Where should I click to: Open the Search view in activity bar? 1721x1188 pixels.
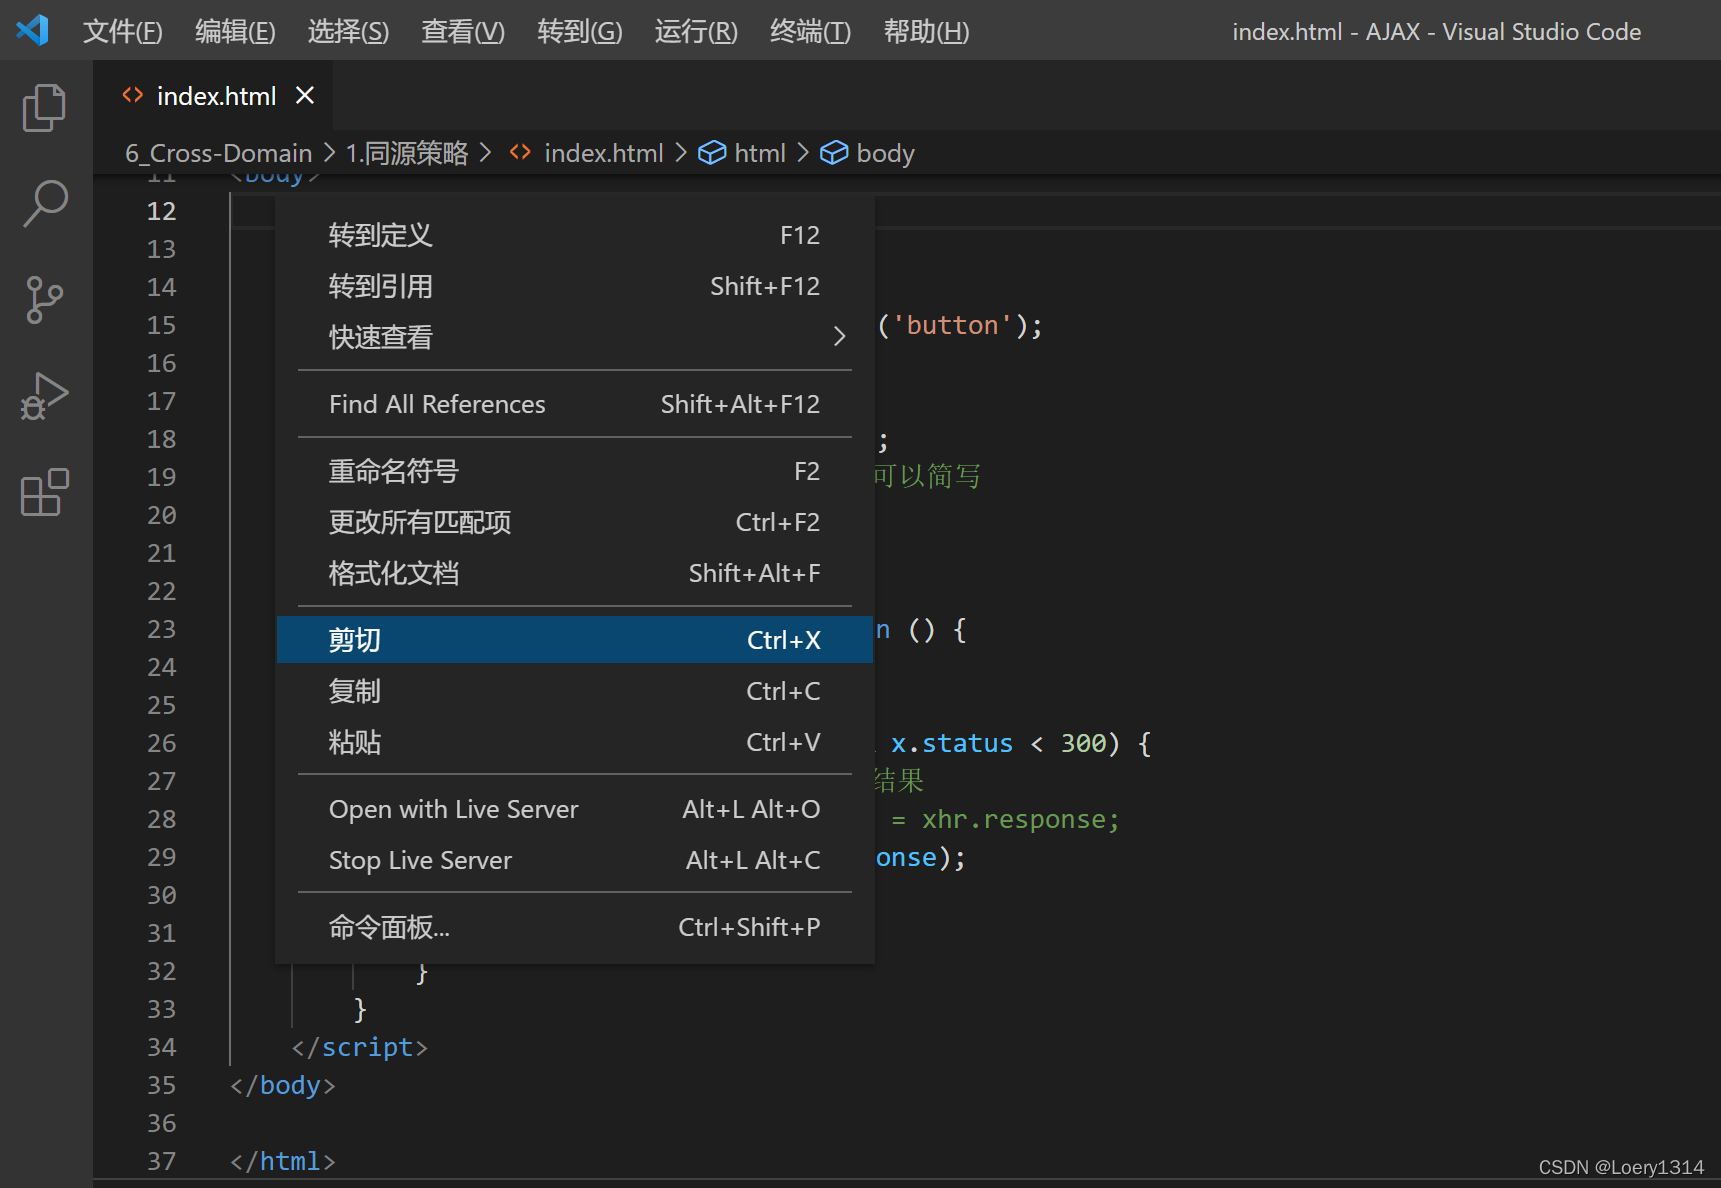[x=44, y=203]
